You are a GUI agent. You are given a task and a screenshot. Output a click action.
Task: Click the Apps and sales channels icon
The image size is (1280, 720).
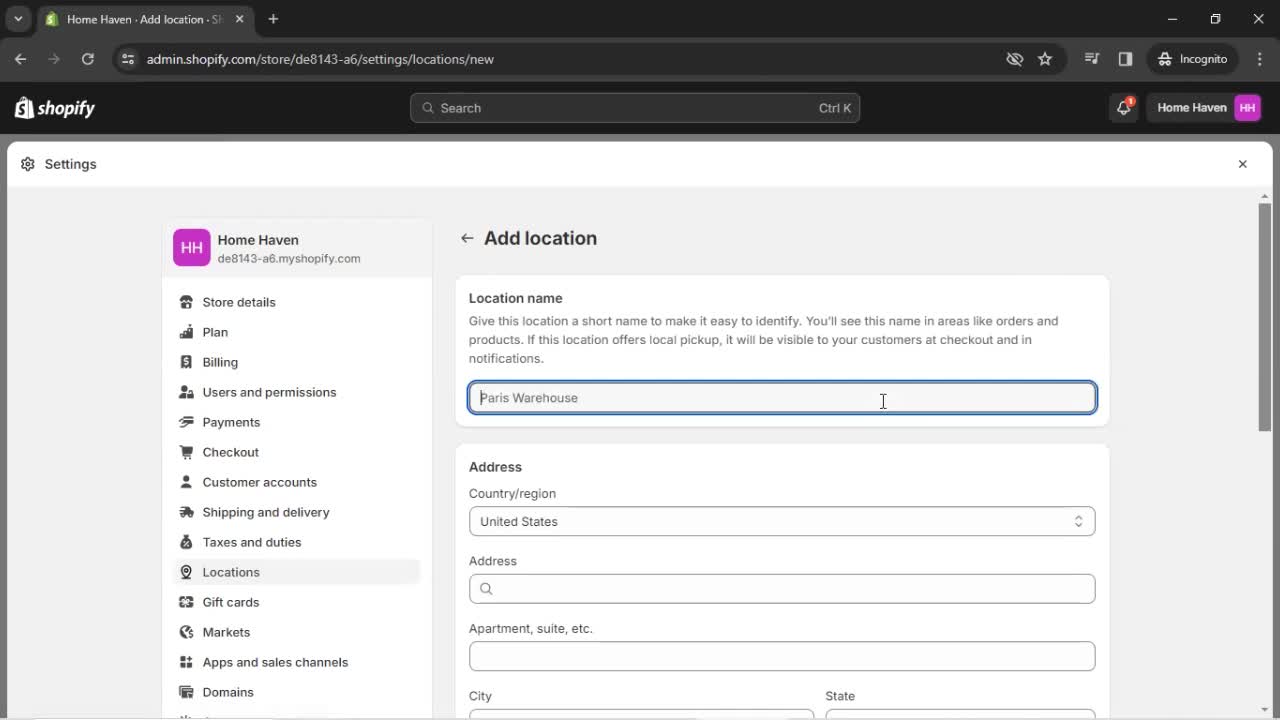pyautogui.click(x=186, y=662)
